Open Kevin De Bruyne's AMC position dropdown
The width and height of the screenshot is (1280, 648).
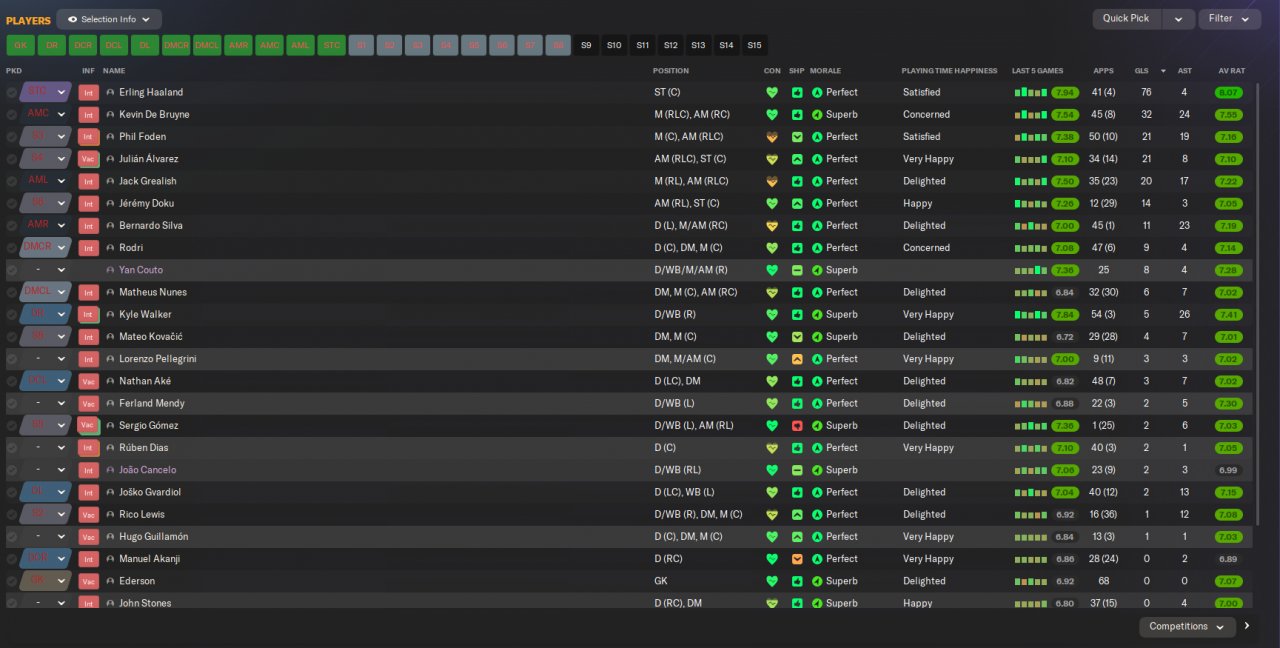tap(46, 114)
